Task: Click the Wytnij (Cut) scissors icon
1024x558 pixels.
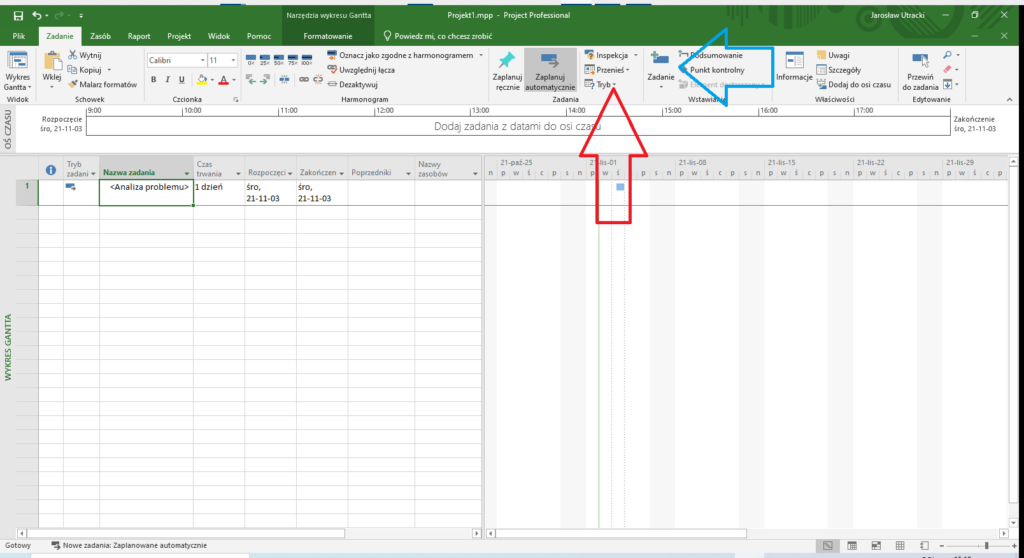Action: (73, 56)
